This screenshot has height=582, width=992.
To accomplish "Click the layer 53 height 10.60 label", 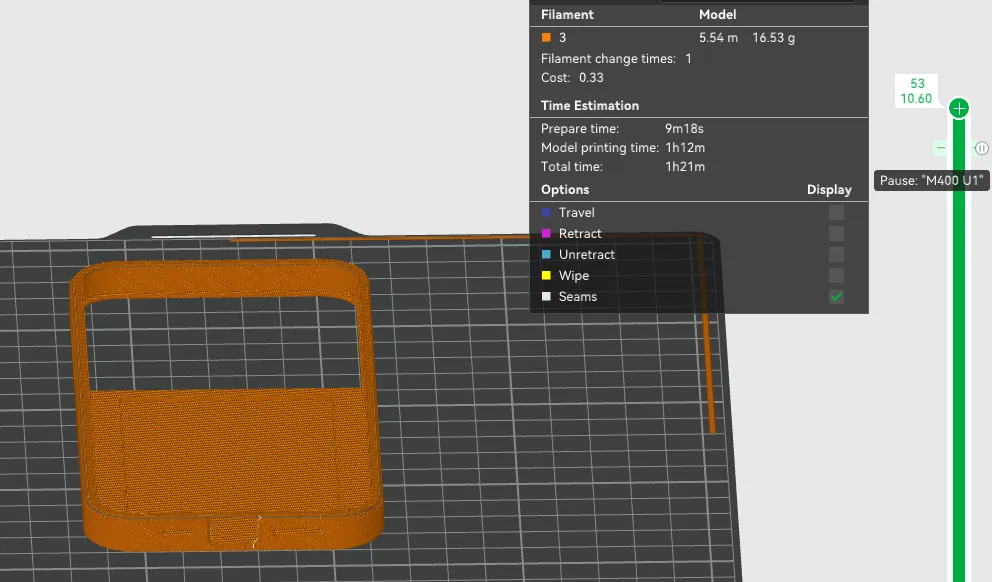I will (916, 91).
